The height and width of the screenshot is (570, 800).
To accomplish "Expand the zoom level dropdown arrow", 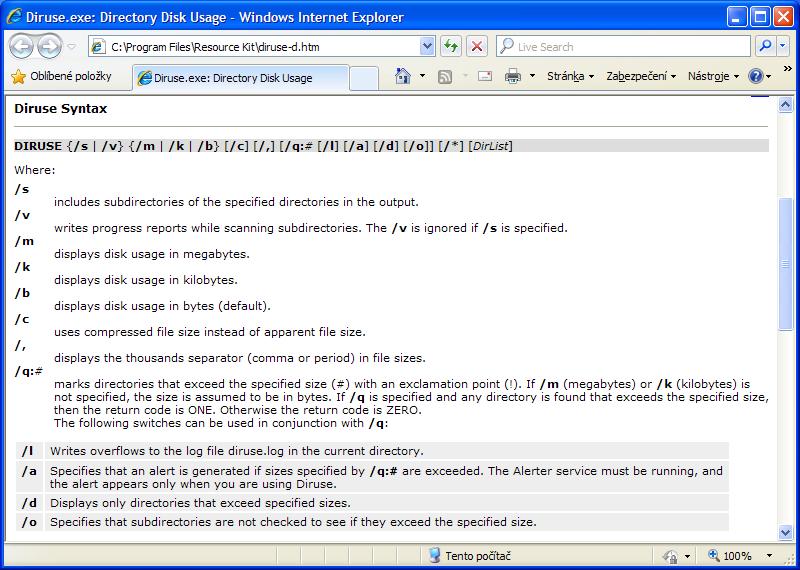I will (x=769, y=556).
